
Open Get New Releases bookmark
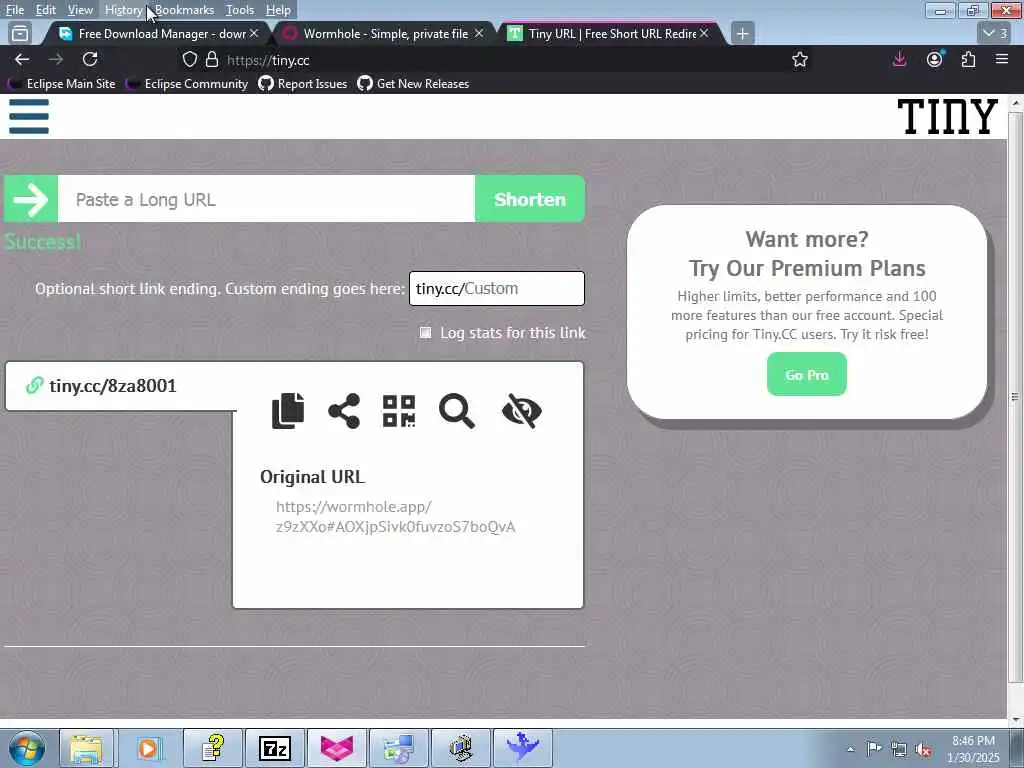pos(413,84)
